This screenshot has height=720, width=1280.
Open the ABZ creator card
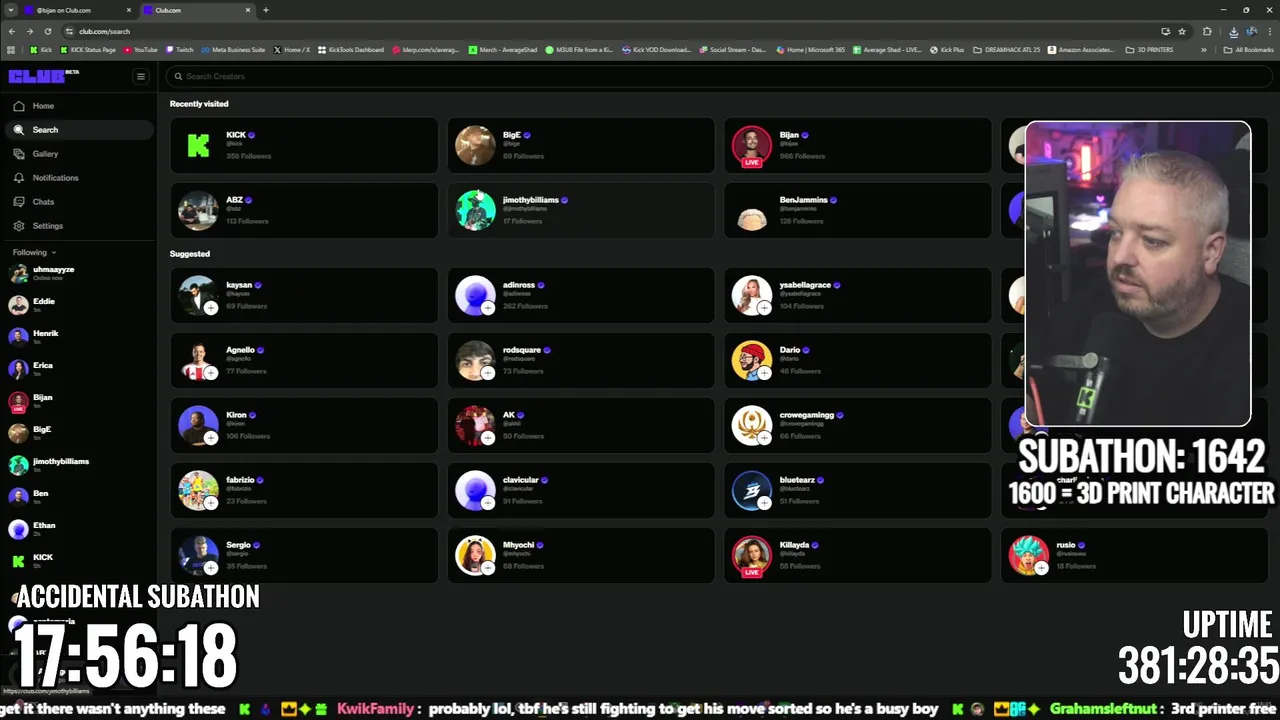point(304,210)
